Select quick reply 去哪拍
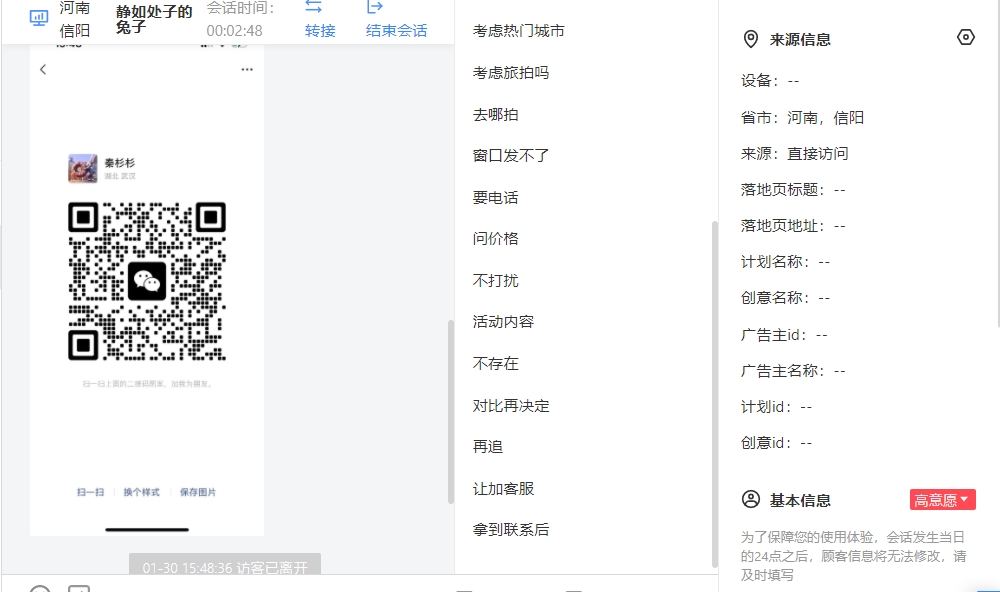This screenshot has height=592, width=1000. [x=496, y=115]
